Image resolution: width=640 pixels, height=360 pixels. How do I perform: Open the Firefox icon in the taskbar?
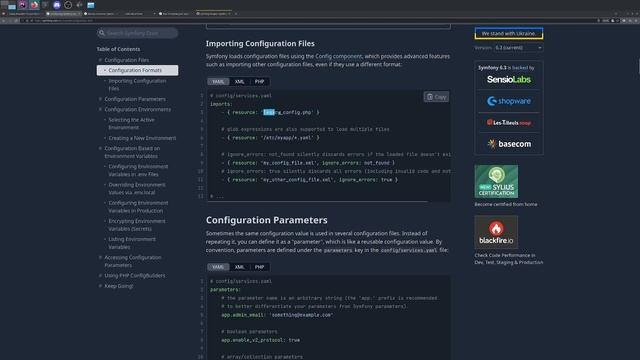pos(34,5)
